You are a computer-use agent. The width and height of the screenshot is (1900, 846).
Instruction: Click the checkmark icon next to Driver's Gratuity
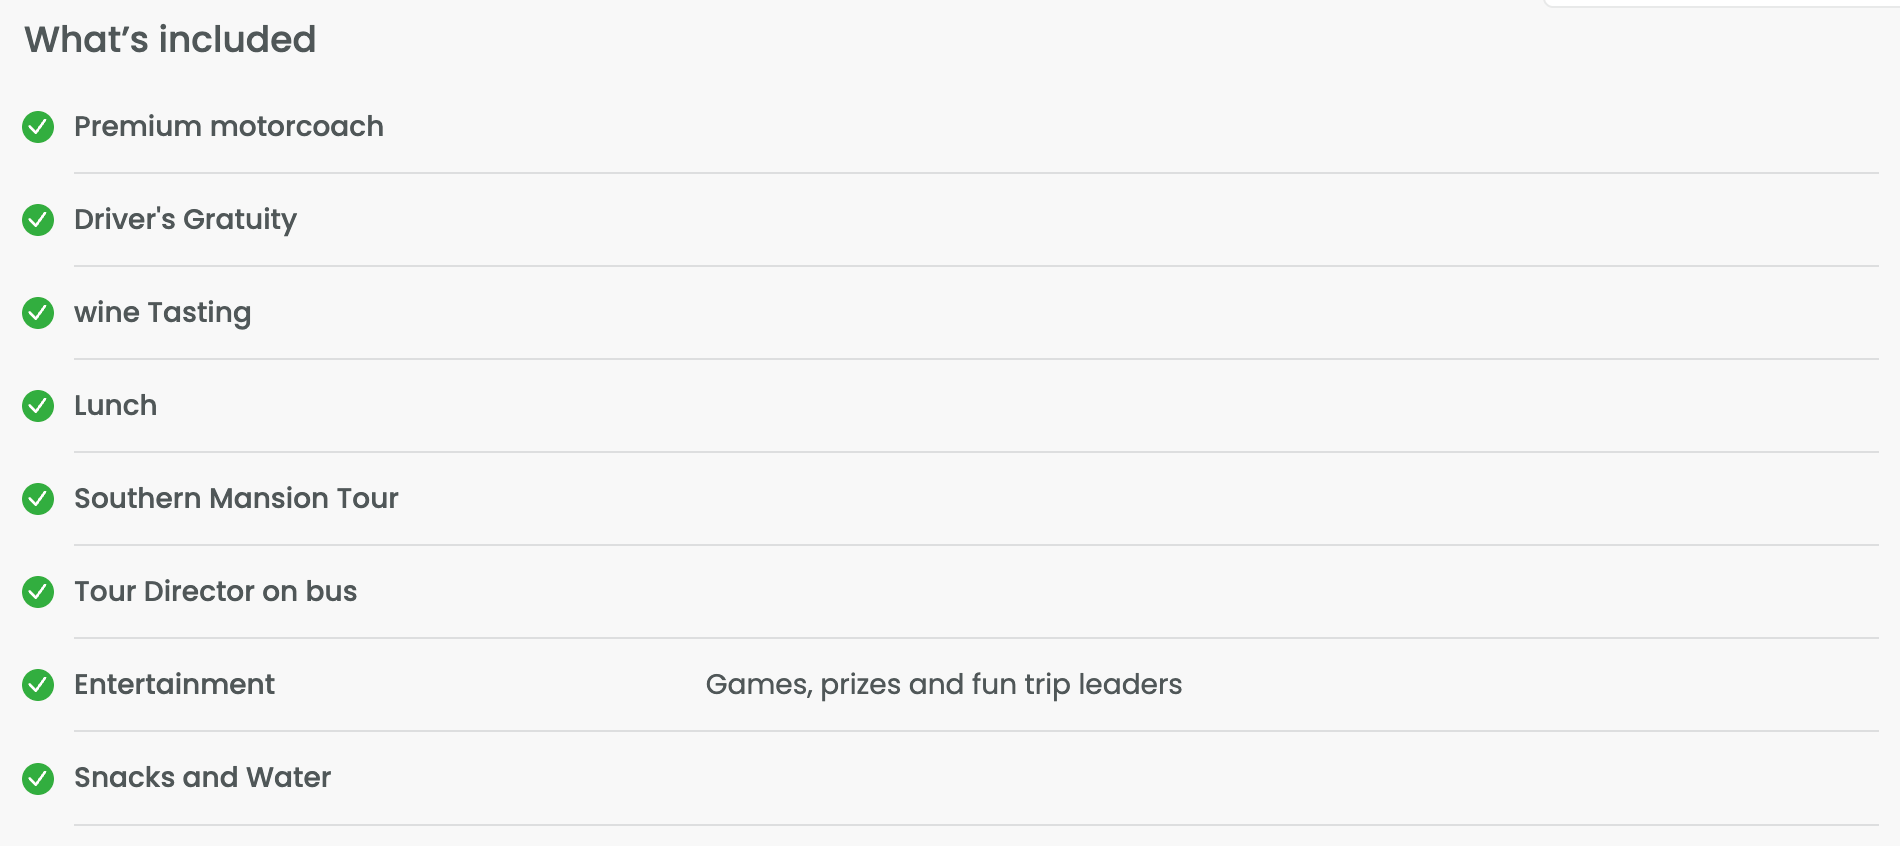[x=38, y=220]
